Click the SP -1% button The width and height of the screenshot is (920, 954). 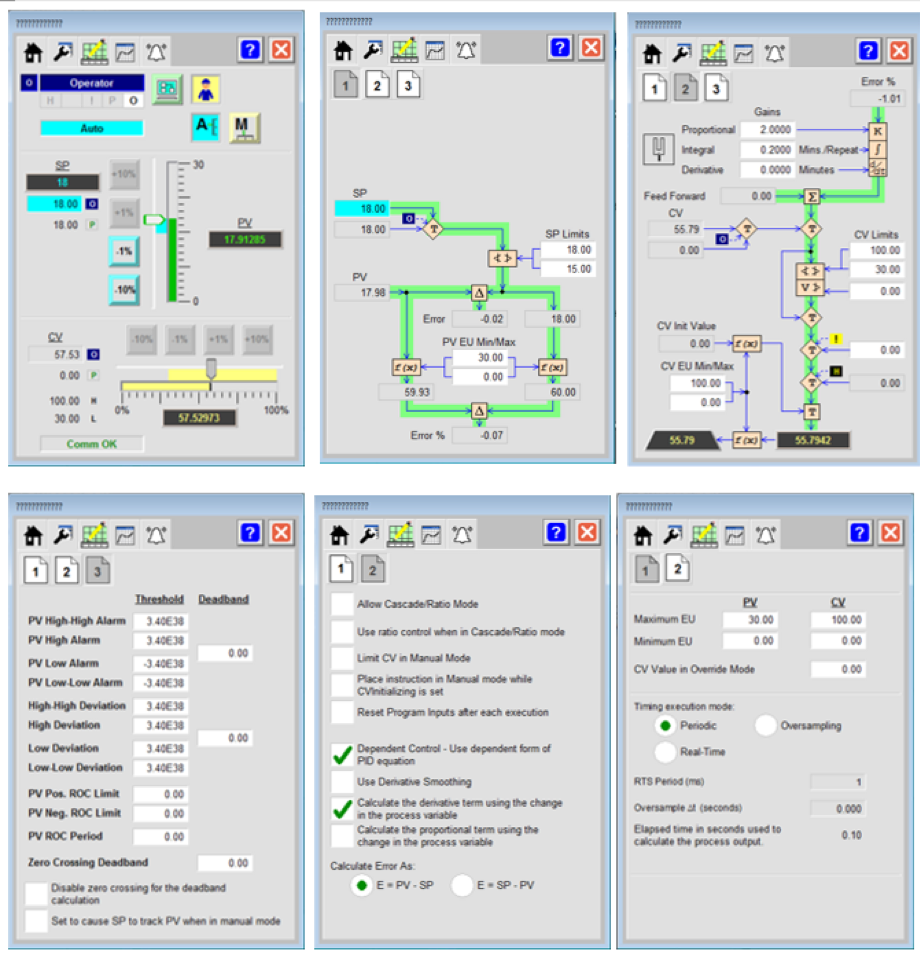coord(124,251)
